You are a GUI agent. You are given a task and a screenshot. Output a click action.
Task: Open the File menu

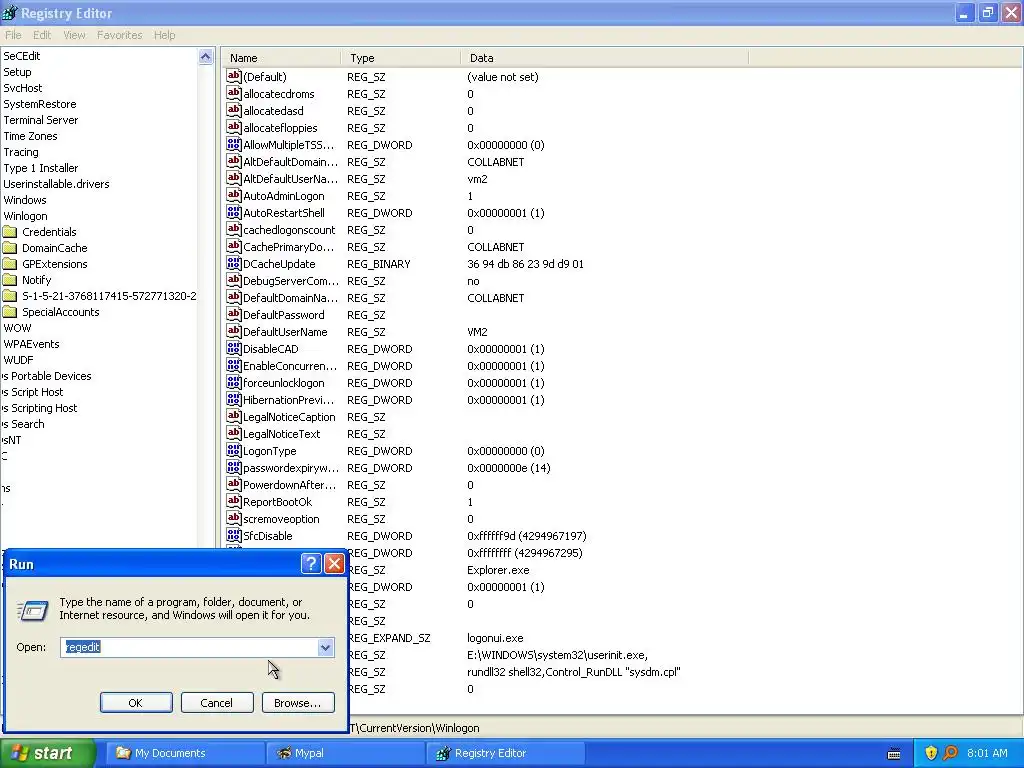pos(13,35)
